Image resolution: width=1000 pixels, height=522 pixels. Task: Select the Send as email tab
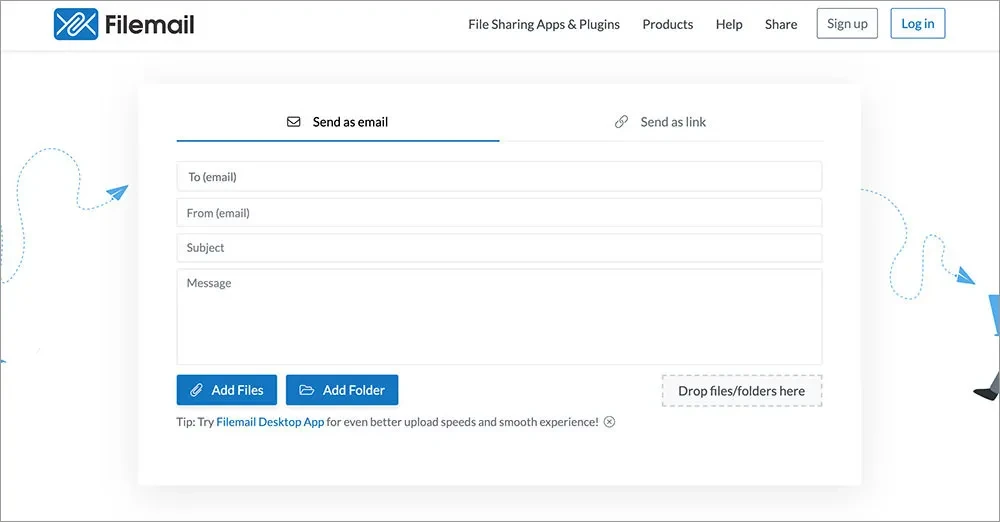pyautogui.click(x=338, y=122)
